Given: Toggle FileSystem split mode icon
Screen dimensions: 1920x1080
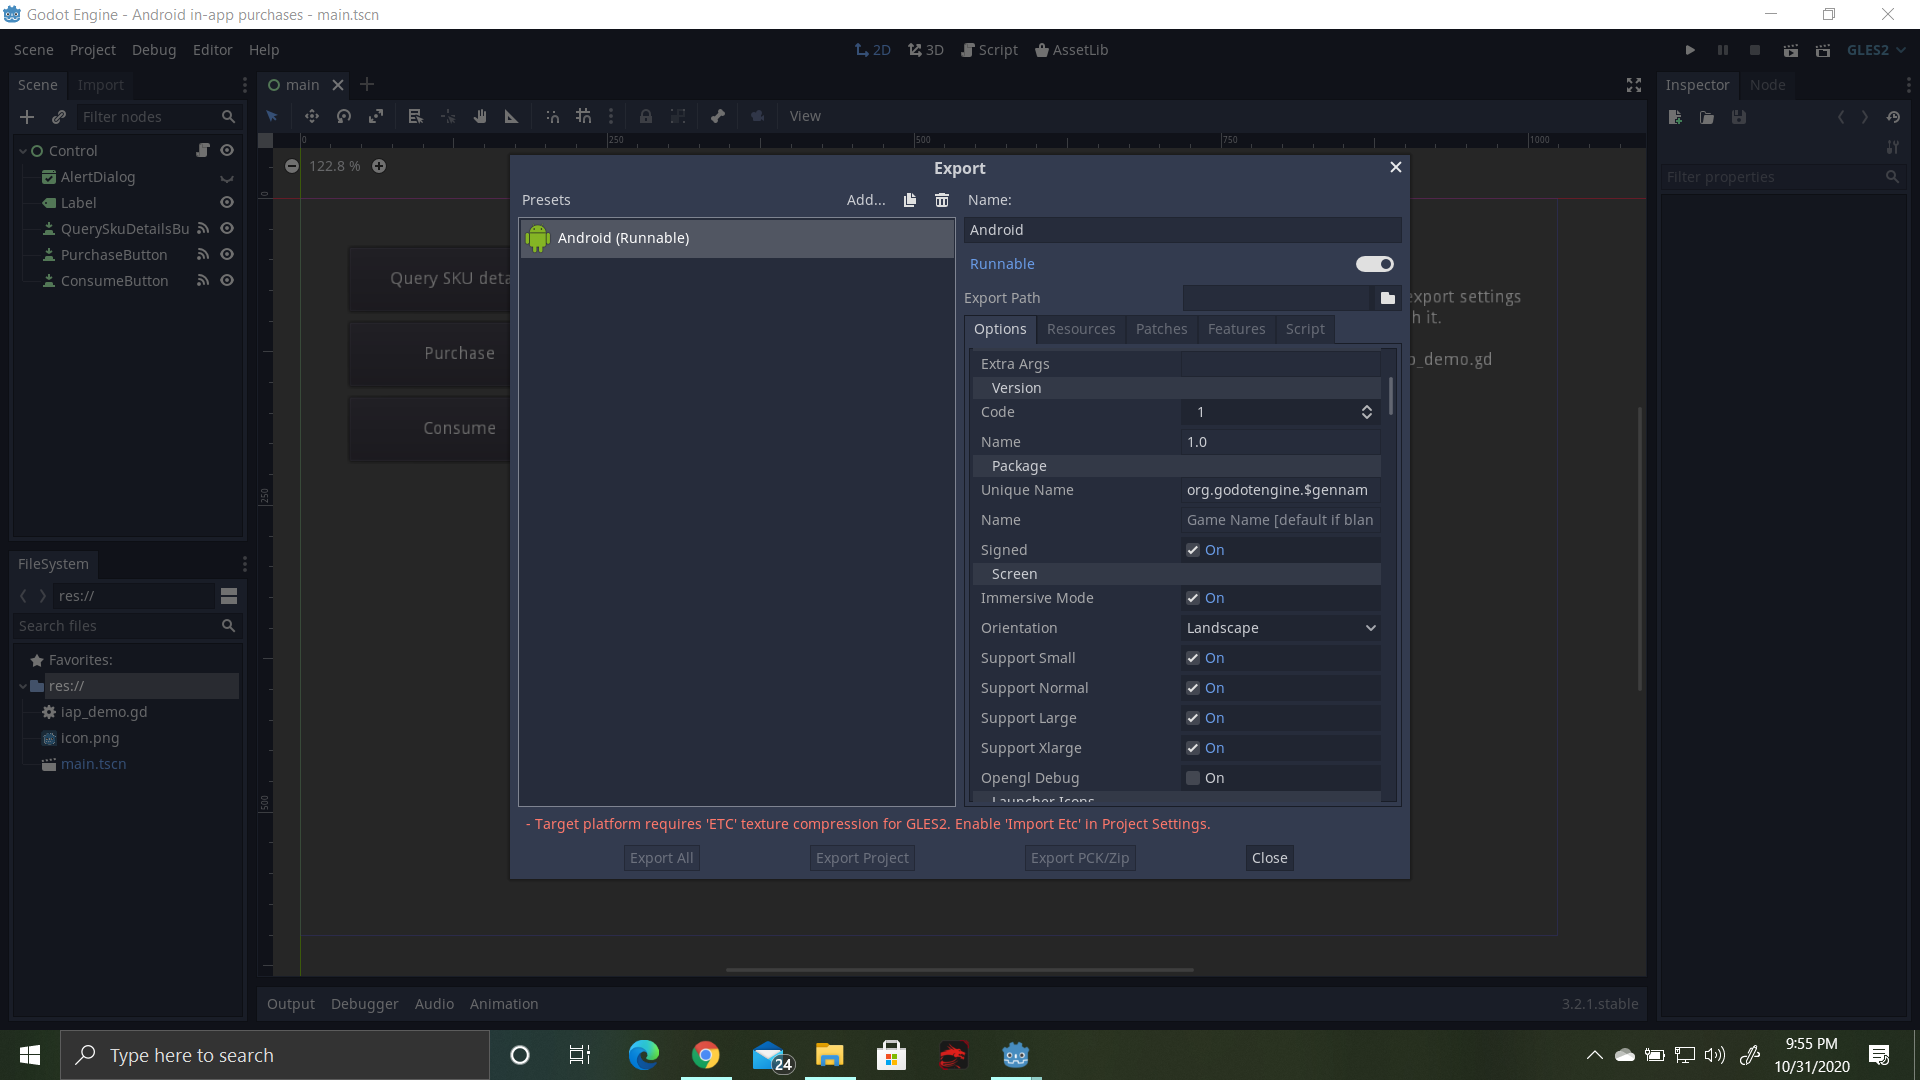Looking at the screenshot, I should pos(229,596).
